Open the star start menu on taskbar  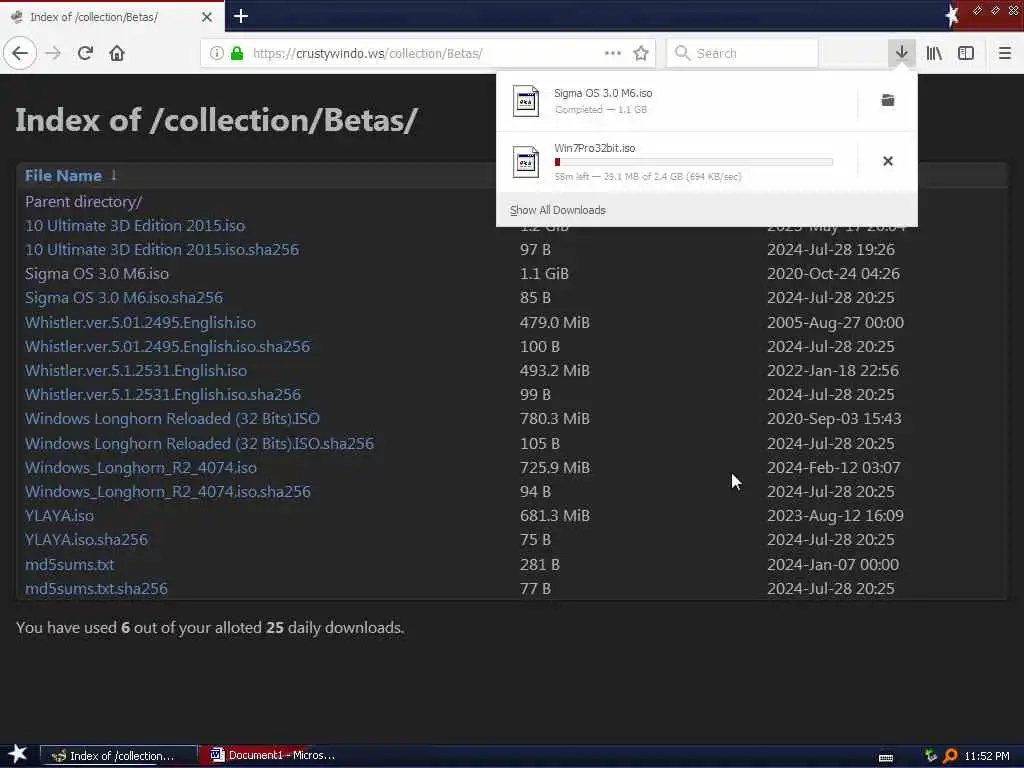pyautogui.click(x=18, y=754)
